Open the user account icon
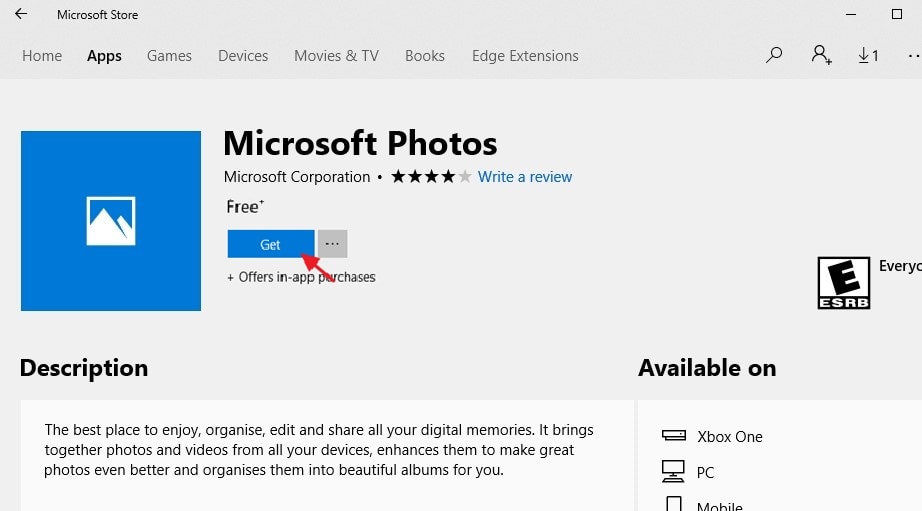This screenshot has height=511, width=922. tap(821, 56)
